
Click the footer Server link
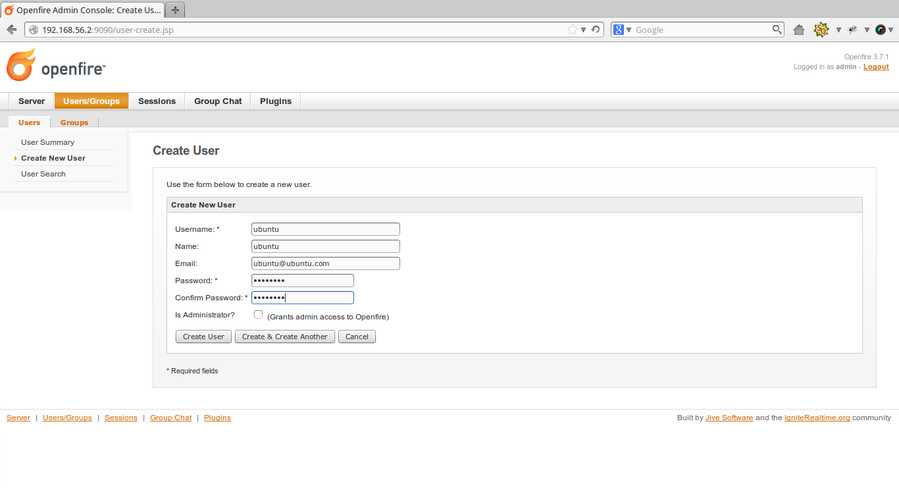click(x=18, y=418)
